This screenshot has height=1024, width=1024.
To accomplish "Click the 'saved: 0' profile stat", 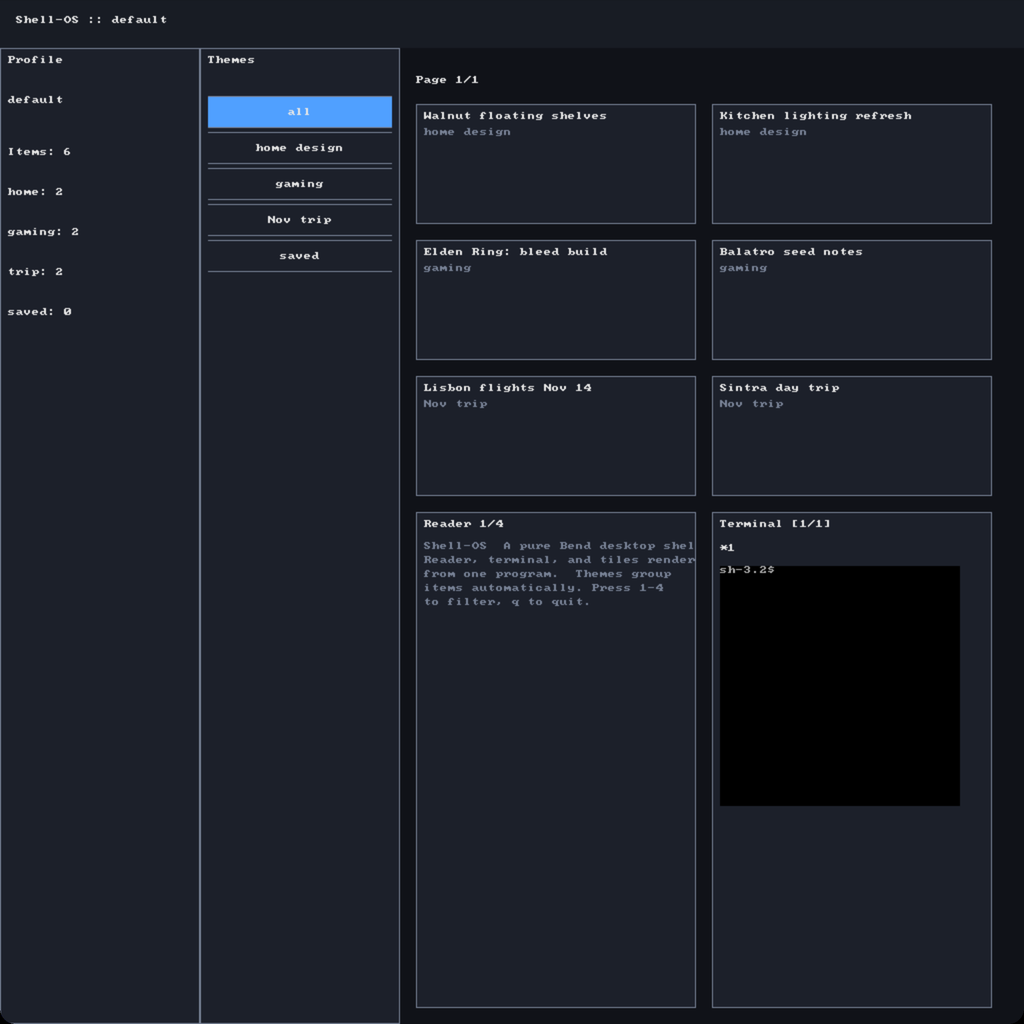I will tap(39, 312).
